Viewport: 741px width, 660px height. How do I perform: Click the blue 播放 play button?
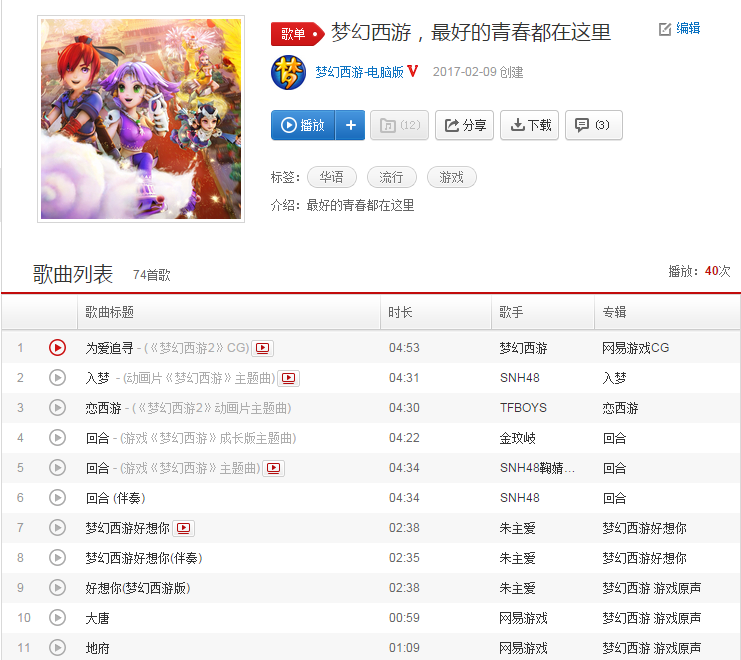click(x=303, y=125)
